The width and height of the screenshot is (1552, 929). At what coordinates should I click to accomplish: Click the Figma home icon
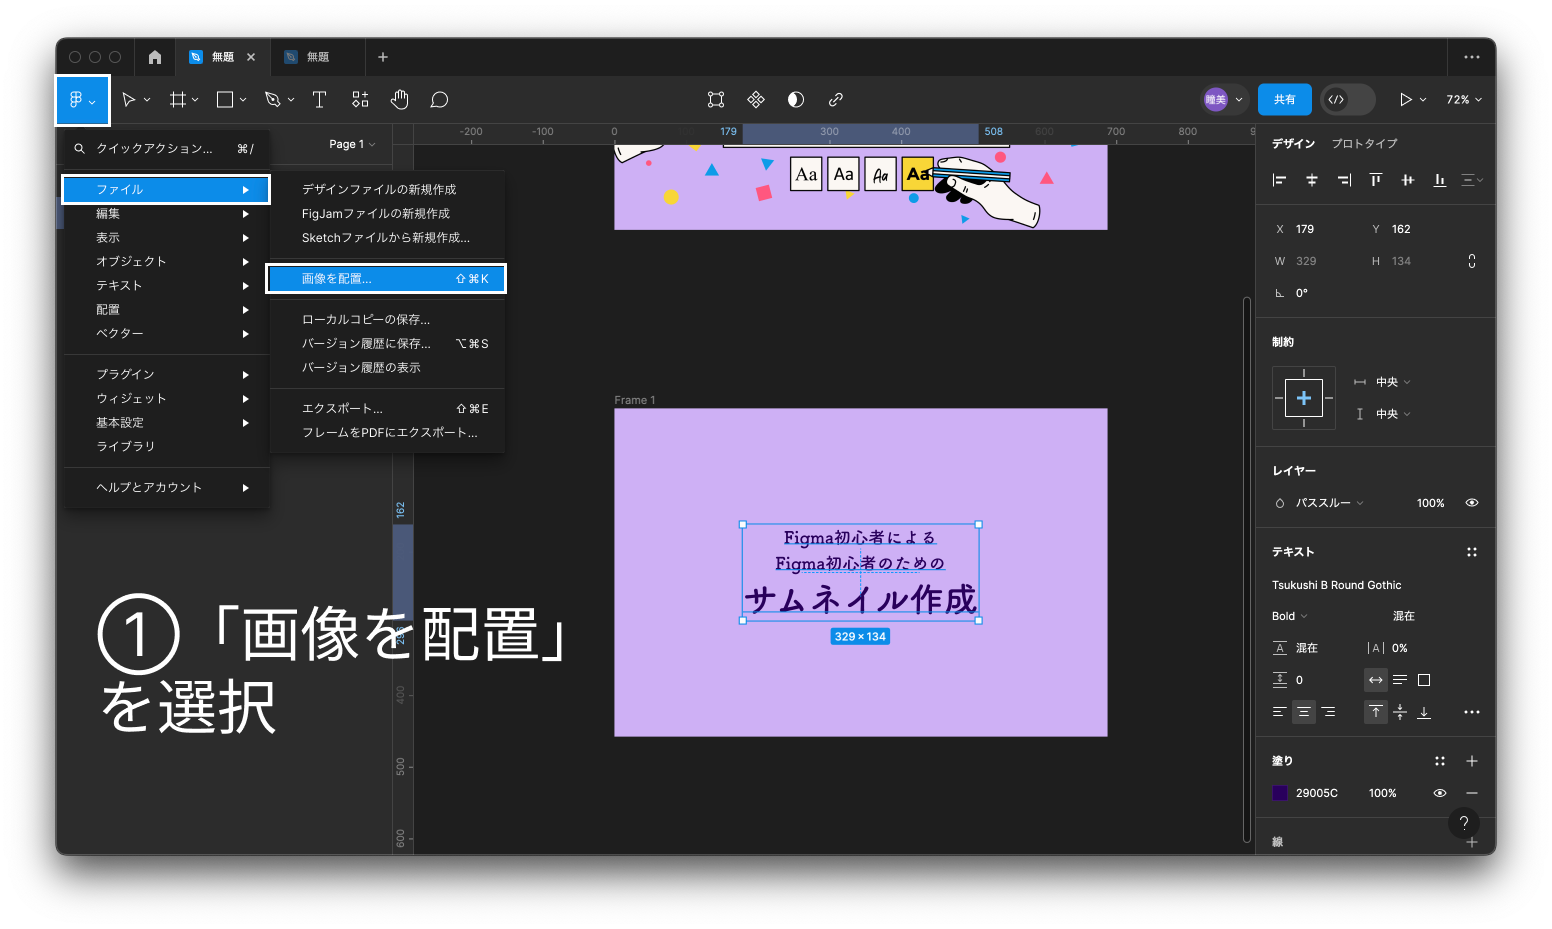pos(155,57)
